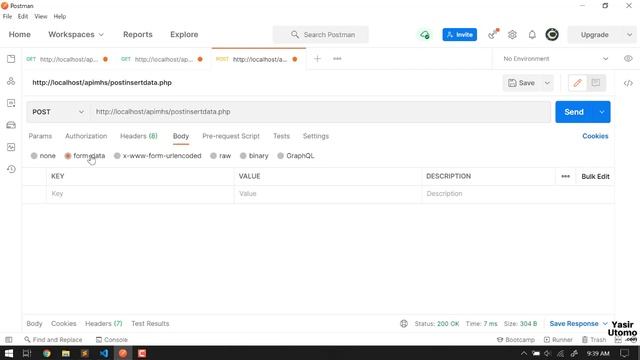The width and height of the screenshot is (640, 360).
Task: Open the APIs sidebar icon
Action: 11,81
